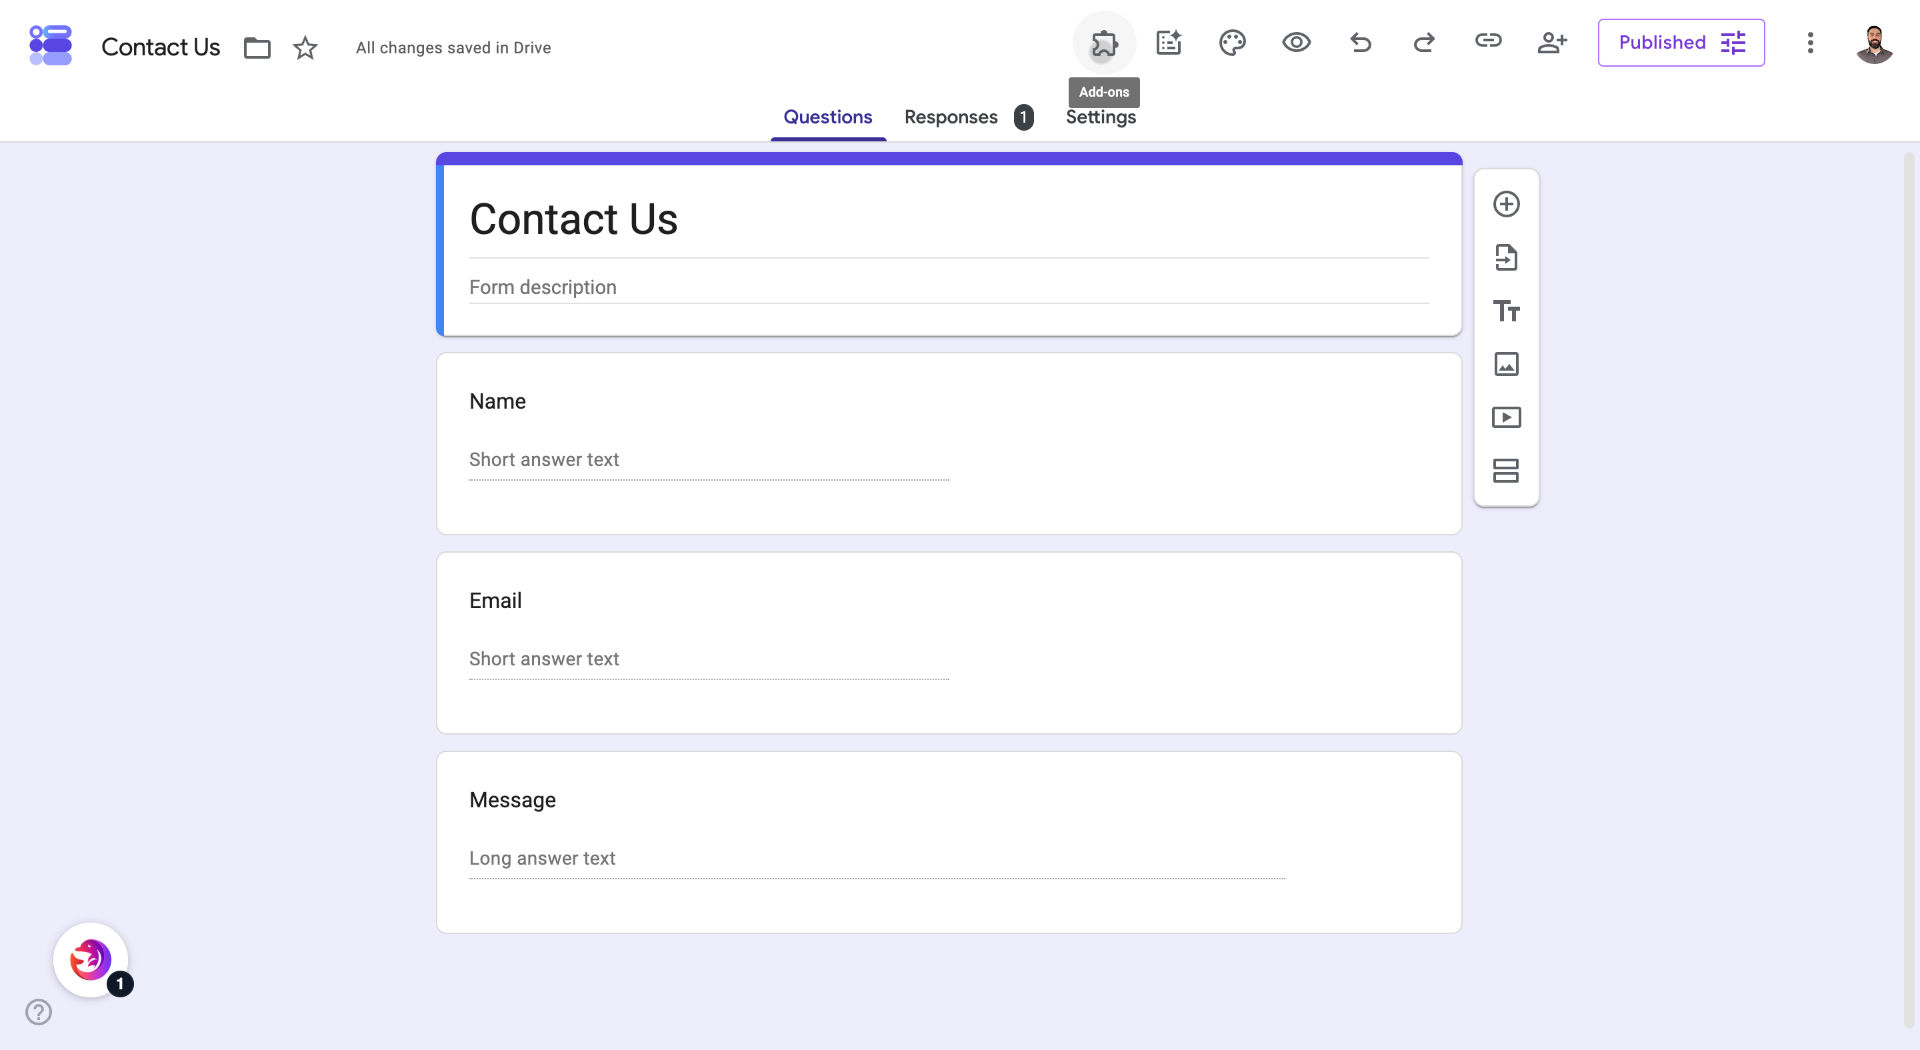Move the form with the folder icon
This screenshot has width=1920, height=1050.
click(x=257, y=48)
